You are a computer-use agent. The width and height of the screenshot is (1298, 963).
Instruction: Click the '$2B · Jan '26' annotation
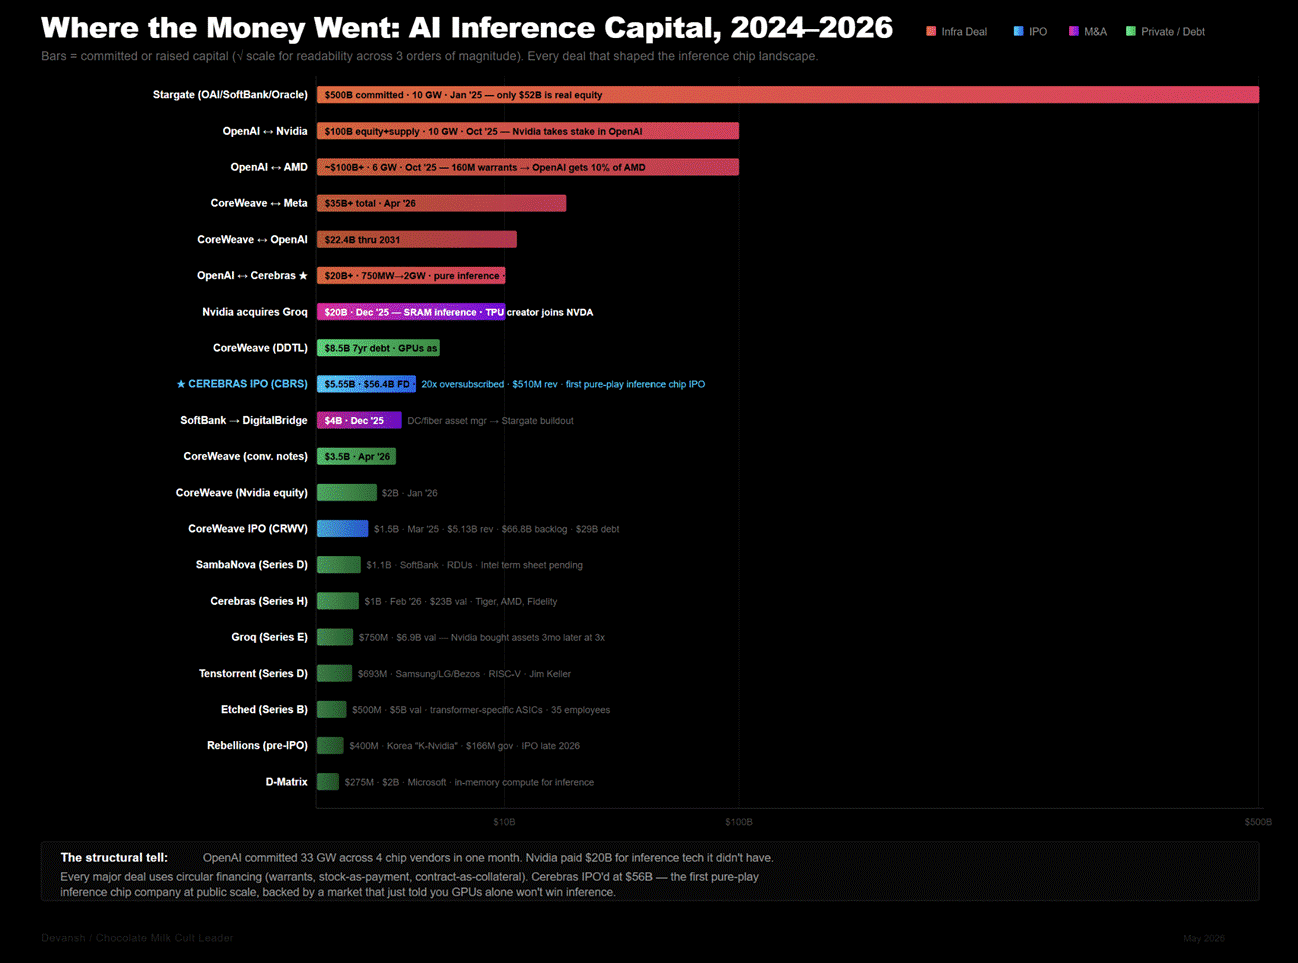409,492
